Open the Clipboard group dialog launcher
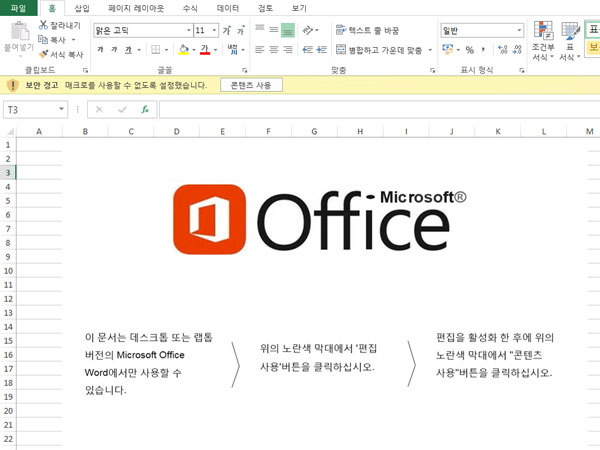Viewport: 600px width, 450px height. tap(85, 70)
